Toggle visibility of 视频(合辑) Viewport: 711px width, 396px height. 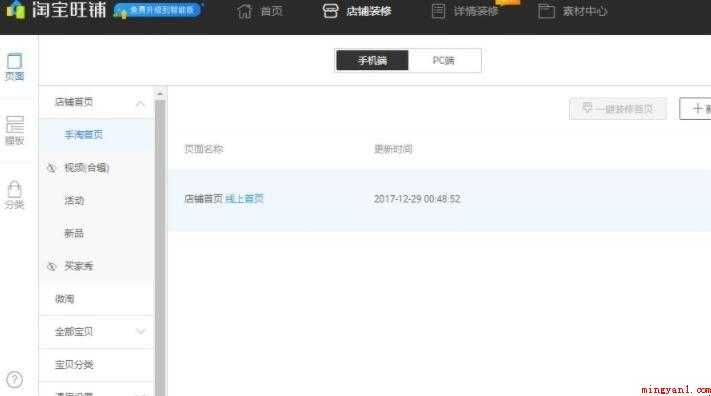coord(51,168)
